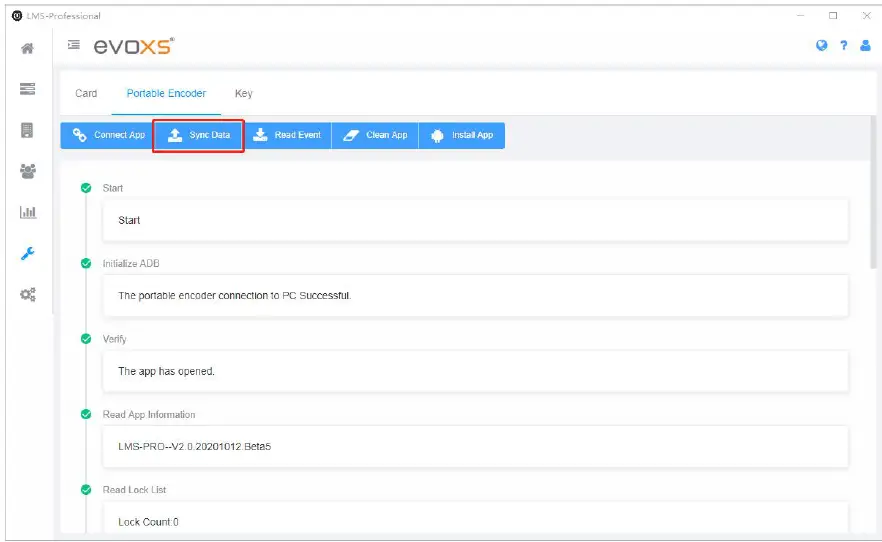Open the building sidebar icon

[x=27, y=130]
